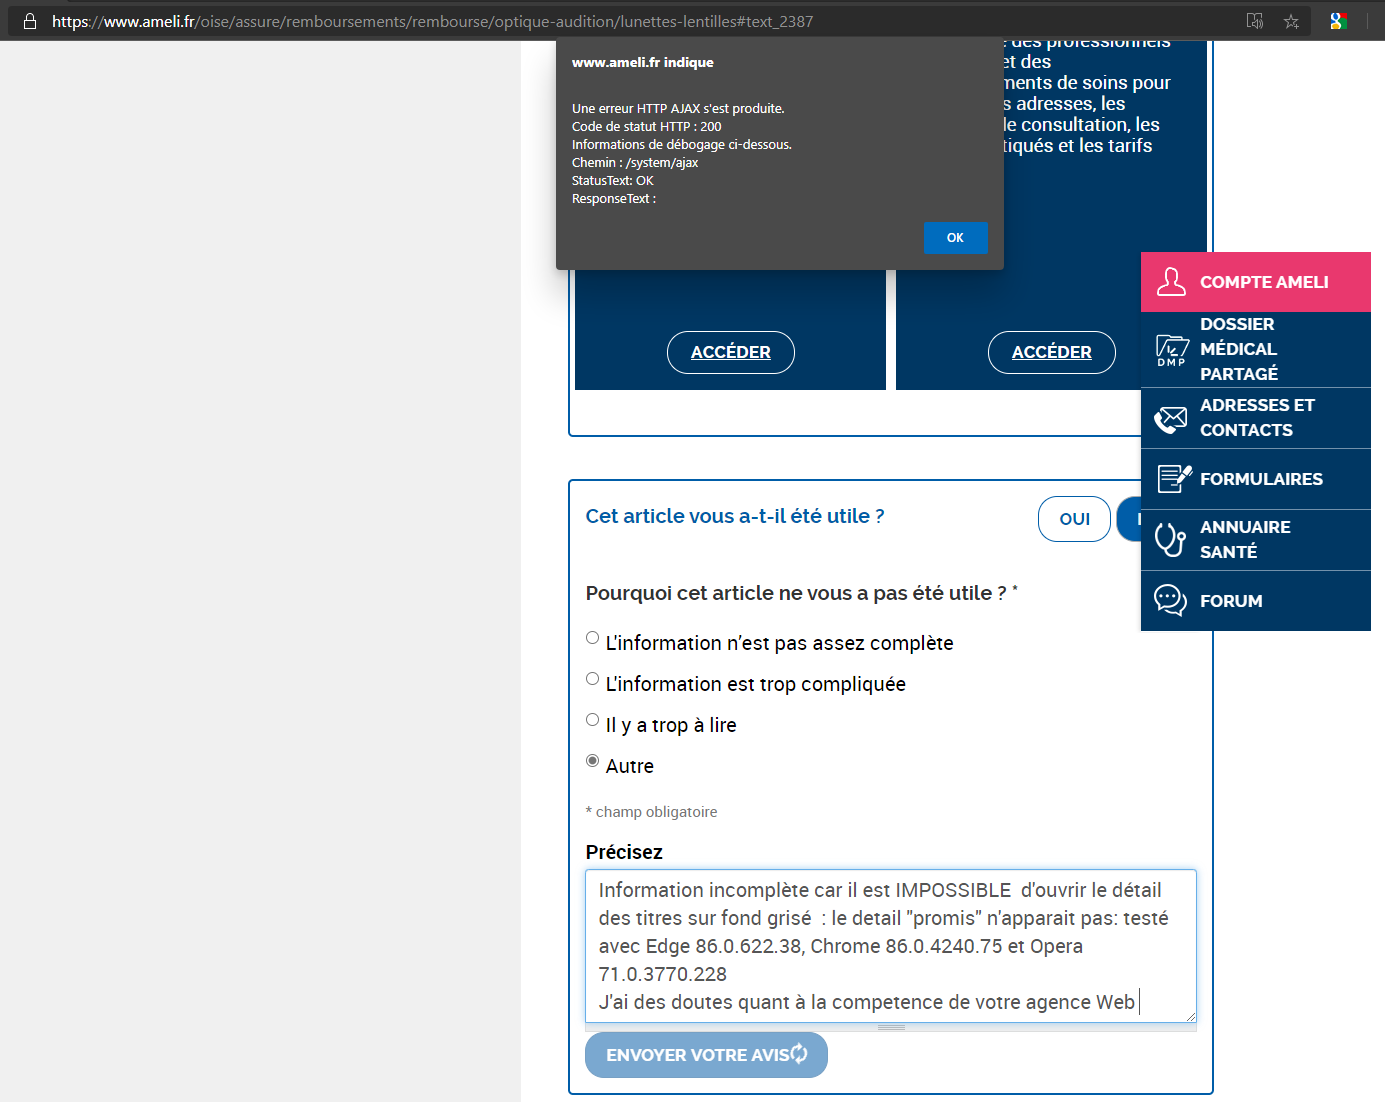View site security via padlock icon
The image size is (1385, 1102).
tap(30, 21)
